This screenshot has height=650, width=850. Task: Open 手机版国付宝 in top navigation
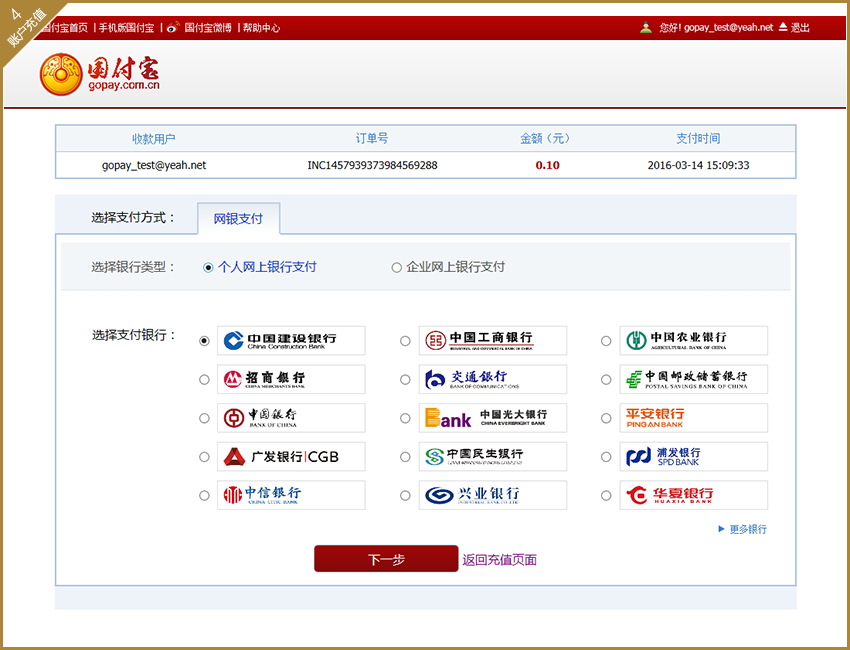126,28
